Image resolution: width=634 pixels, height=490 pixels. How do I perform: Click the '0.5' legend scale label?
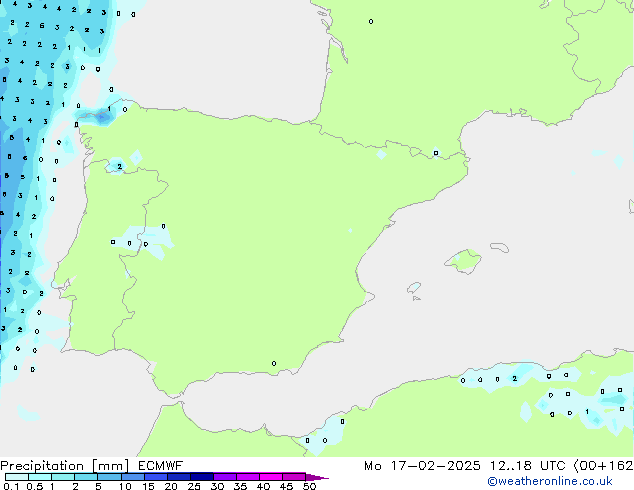pos(35,486)
